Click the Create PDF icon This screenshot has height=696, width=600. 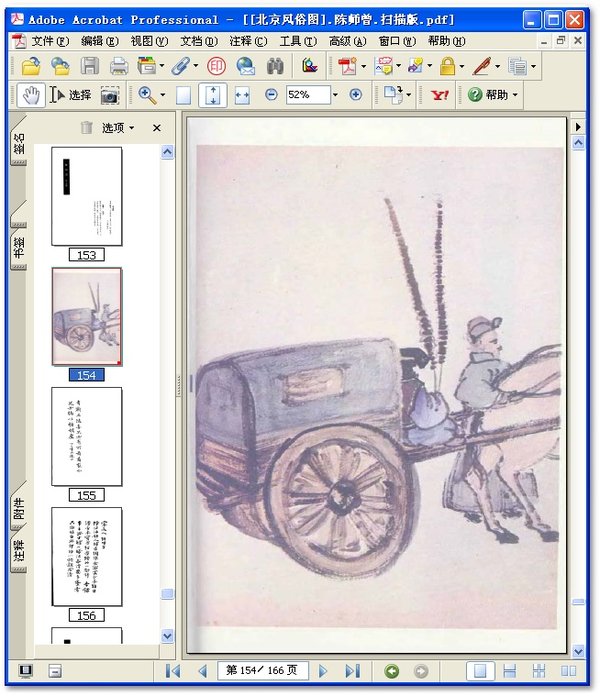(x=347, y=67)
